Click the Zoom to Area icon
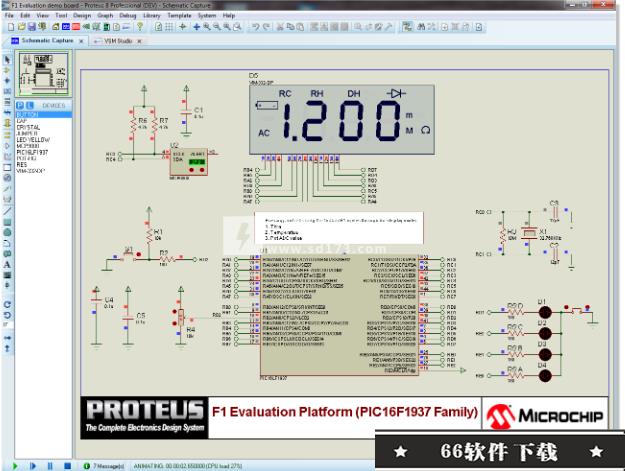Screen dimensions: 625x471 click(x=237, y=27)
